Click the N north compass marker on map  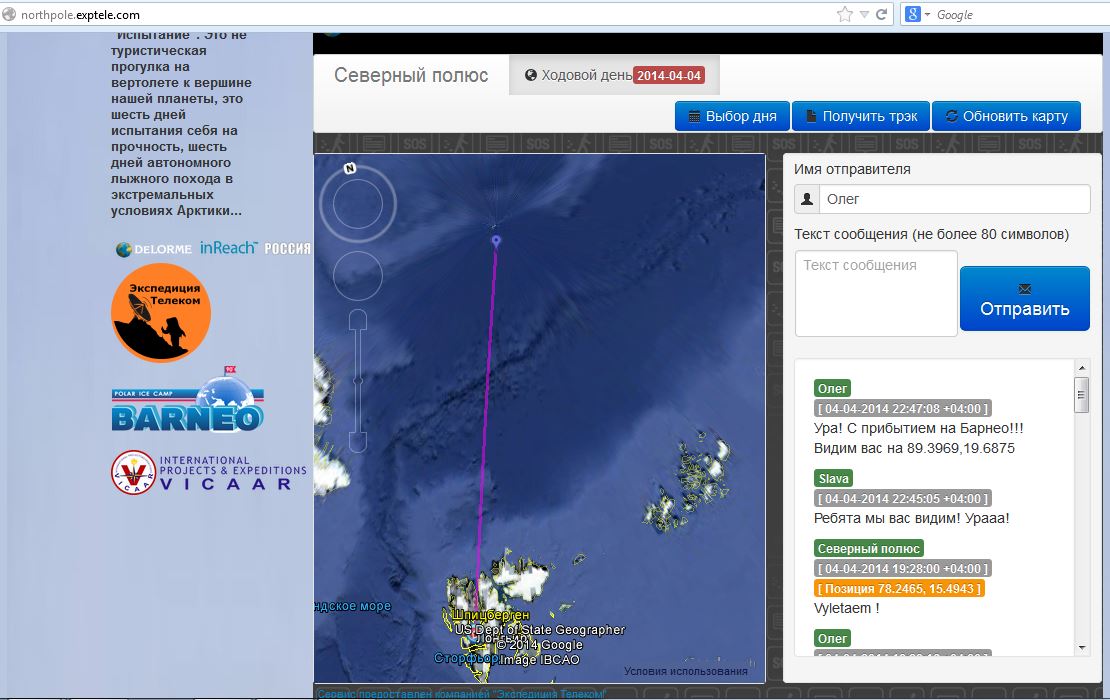pos(350,168)
